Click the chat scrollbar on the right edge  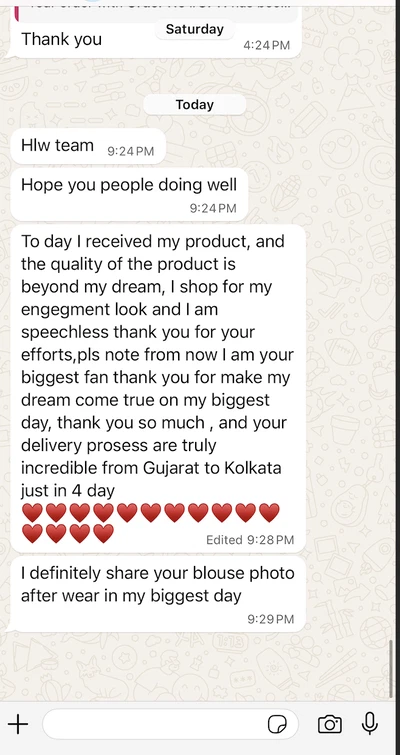pos(391,668)
